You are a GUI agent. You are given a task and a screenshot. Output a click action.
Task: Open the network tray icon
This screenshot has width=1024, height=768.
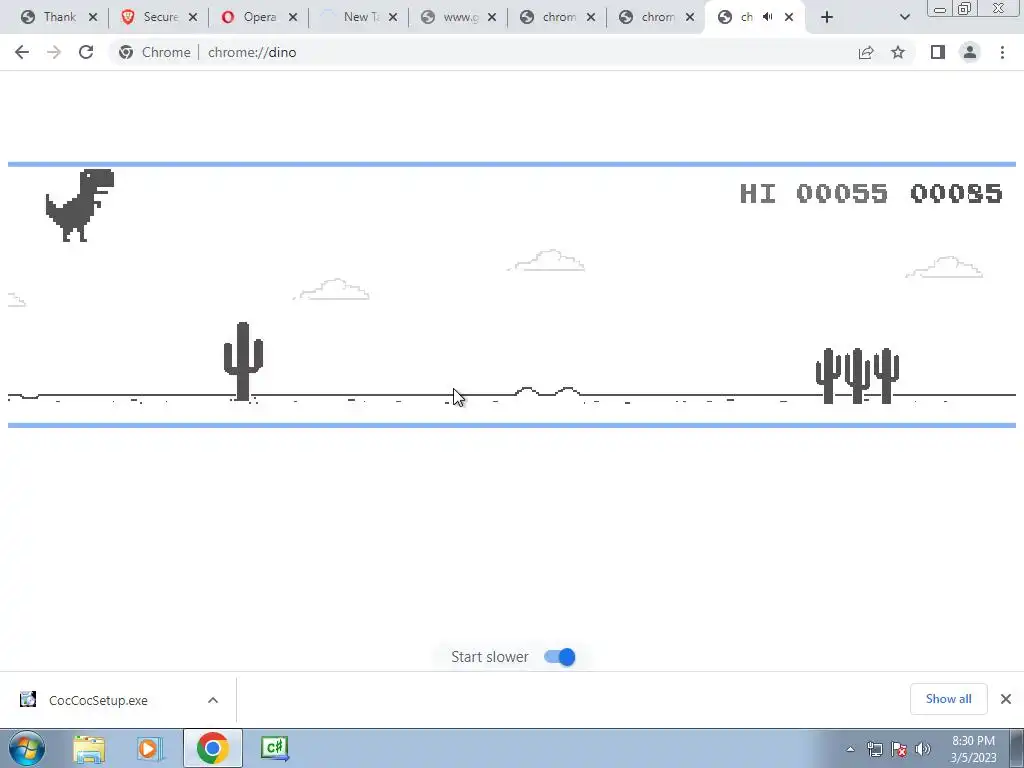click(x=874, y=749)
